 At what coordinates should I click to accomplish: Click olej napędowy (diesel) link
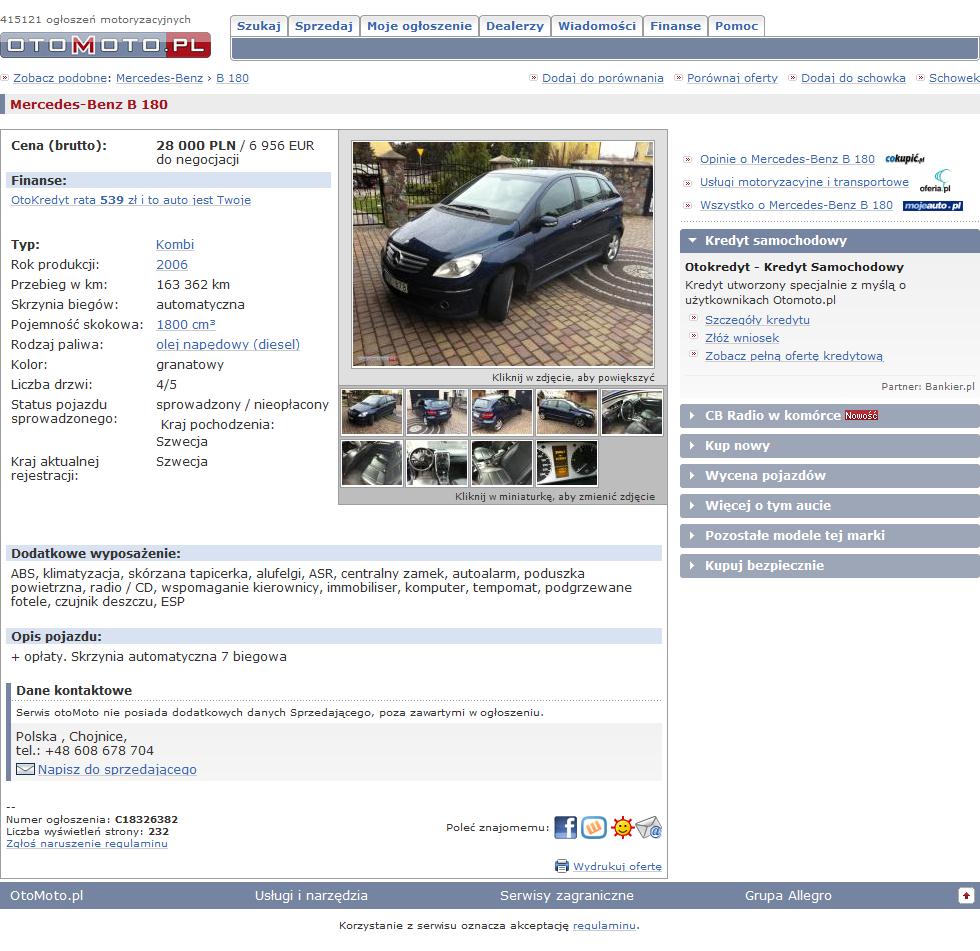pyautogui.click(x=228, y=344)
